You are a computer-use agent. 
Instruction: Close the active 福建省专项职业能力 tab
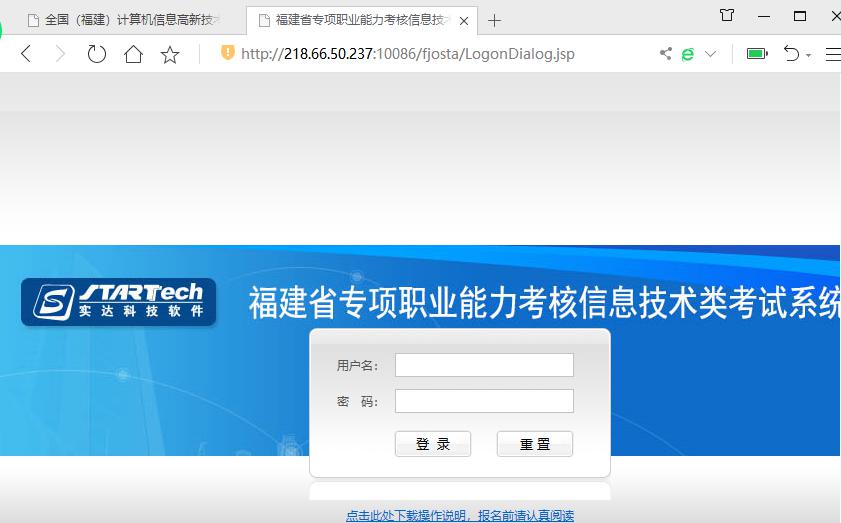point(464,21)
